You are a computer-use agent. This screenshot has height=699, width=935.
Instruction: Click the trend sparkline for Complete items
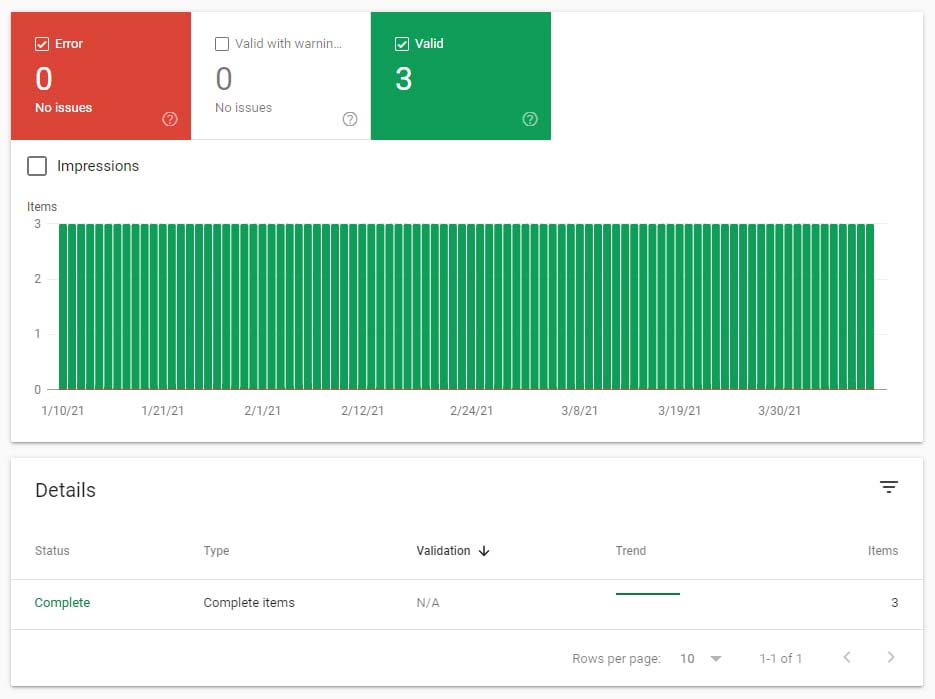(x=648, y=592)
